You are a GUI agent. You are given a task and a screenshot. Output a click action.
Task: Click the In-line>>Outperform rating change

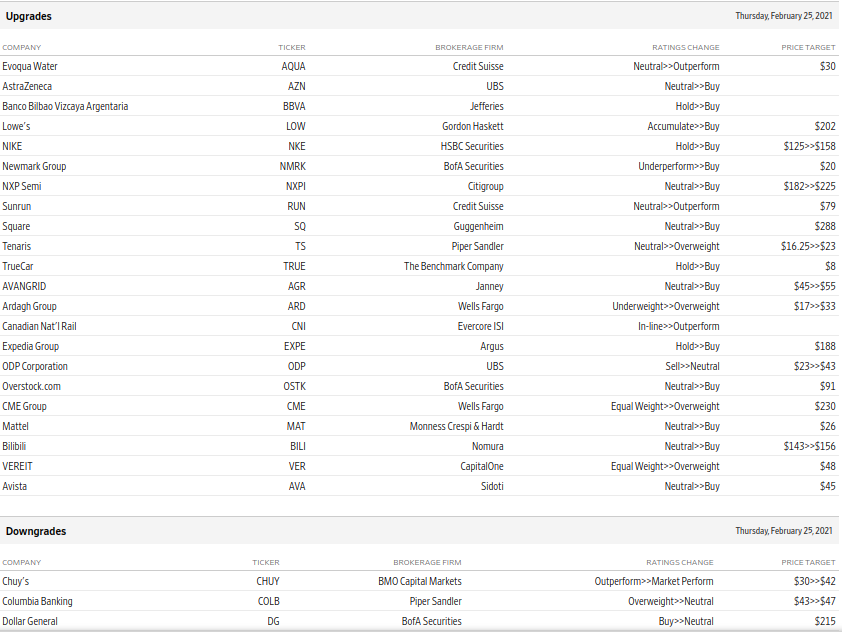(x=679, y=326)
